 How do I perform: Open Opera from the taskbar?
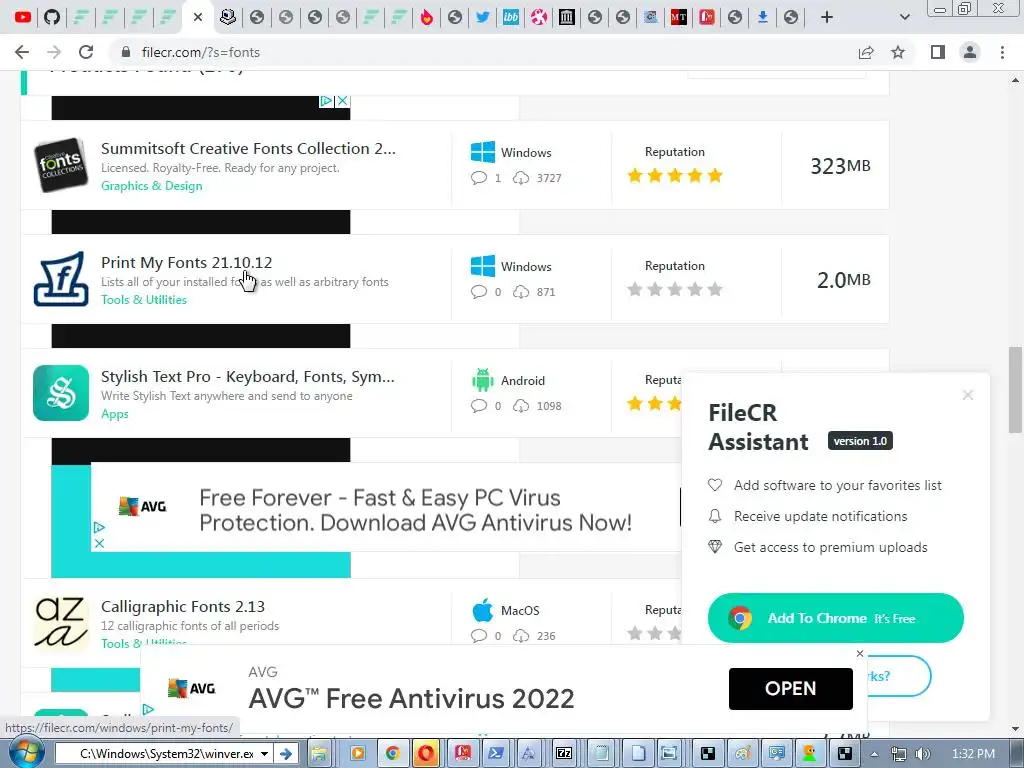click(426, 754)
